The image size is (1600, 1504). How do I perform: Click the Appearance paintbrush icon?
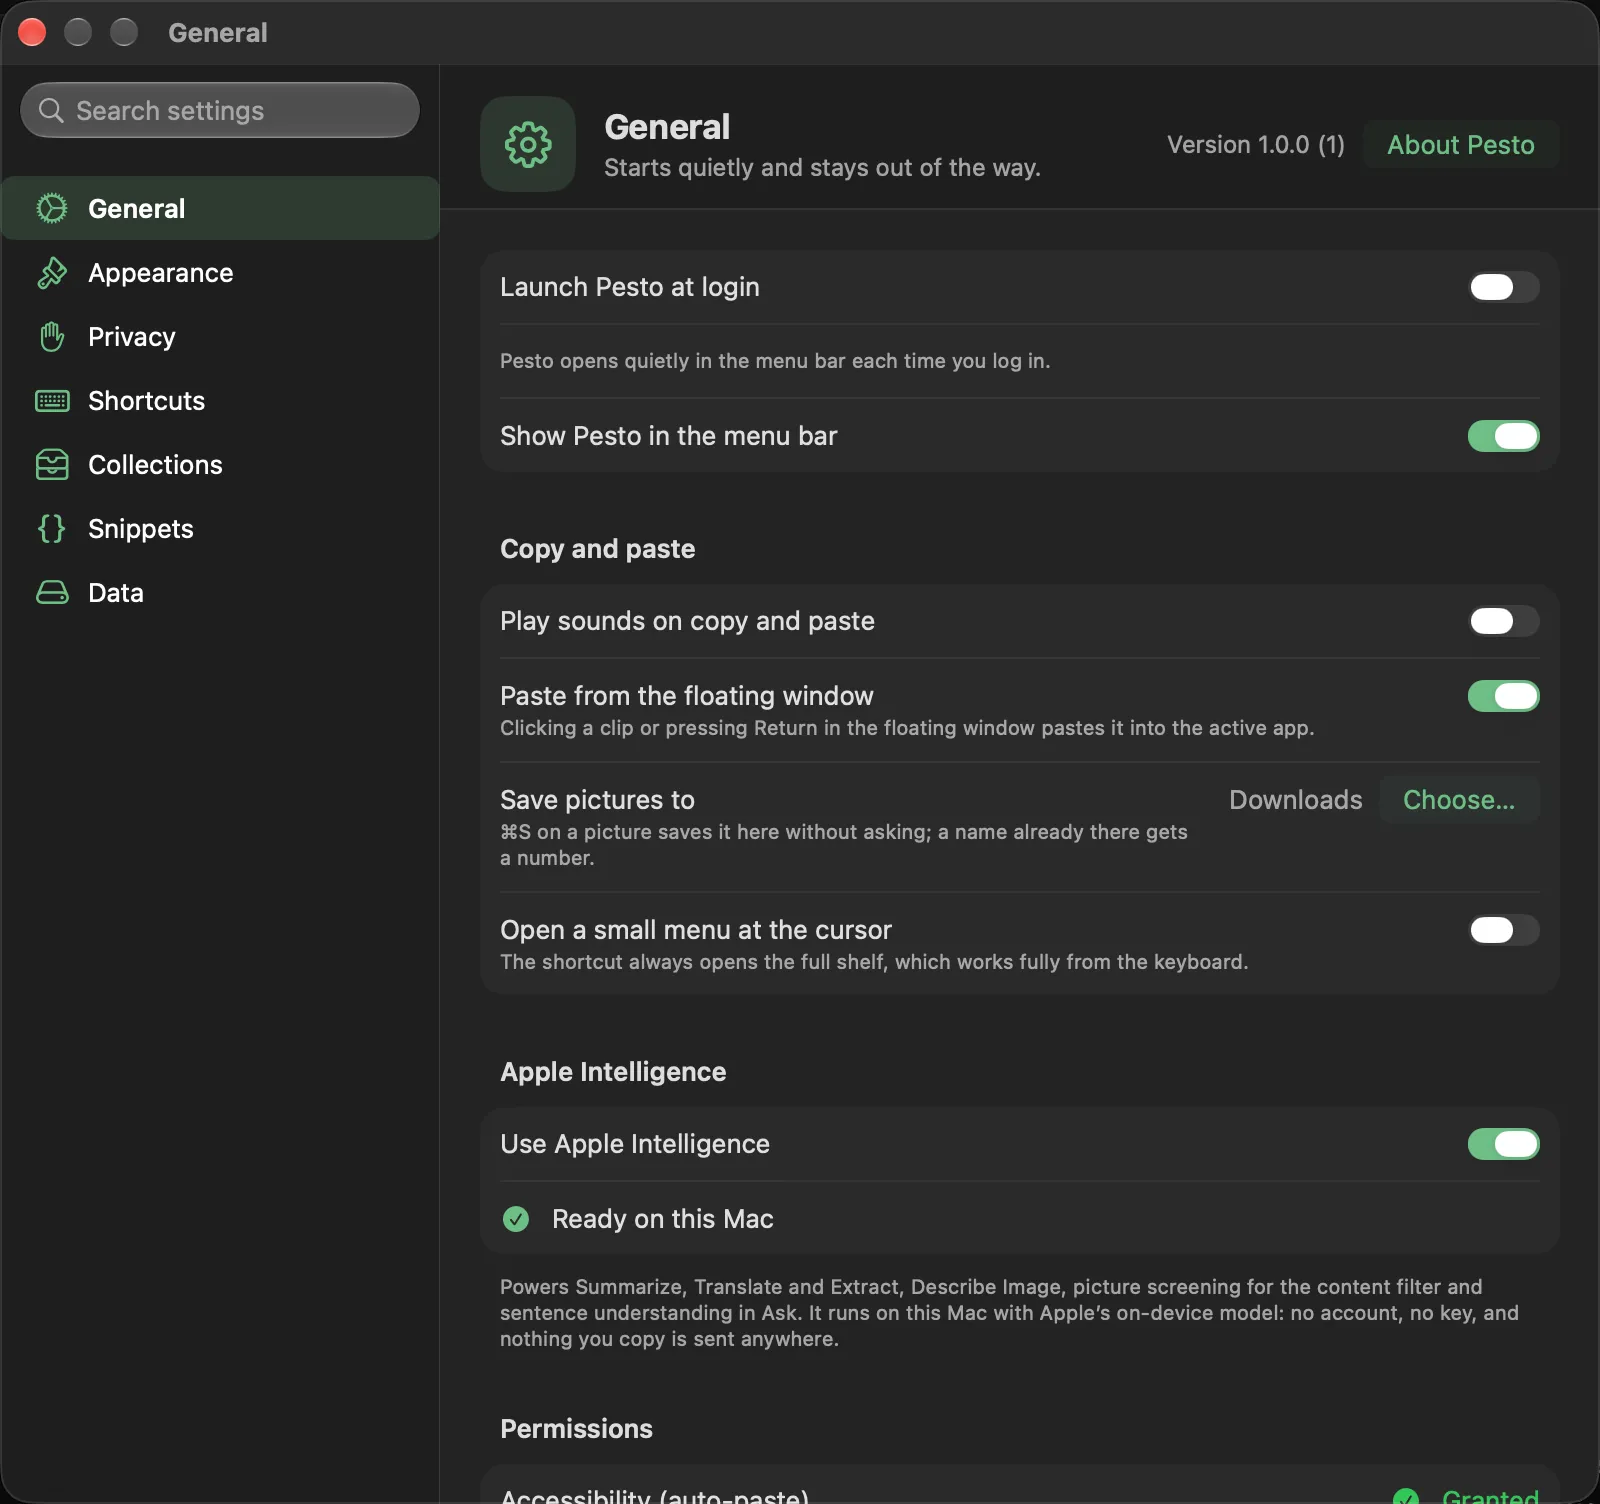(52, 273)
